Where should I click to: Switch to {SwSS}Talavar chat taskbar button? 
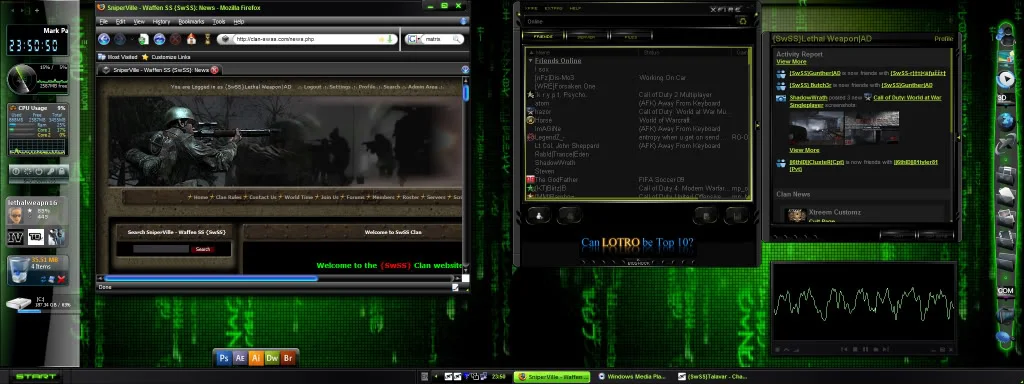tap(712, 377)
